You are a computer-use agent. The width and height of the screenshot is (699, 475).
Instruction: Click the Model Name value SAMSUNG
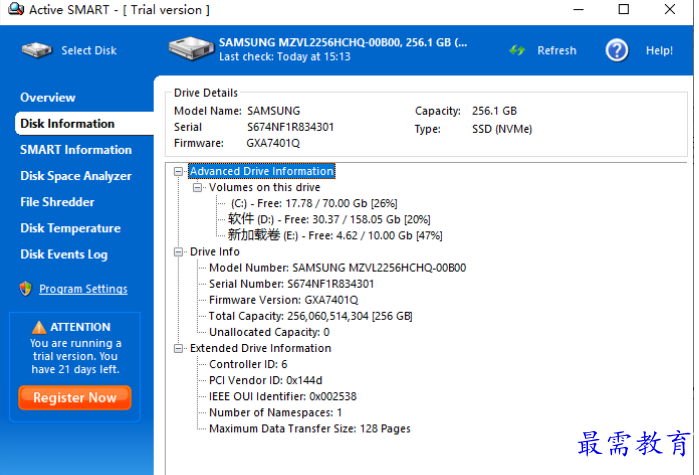274,111
